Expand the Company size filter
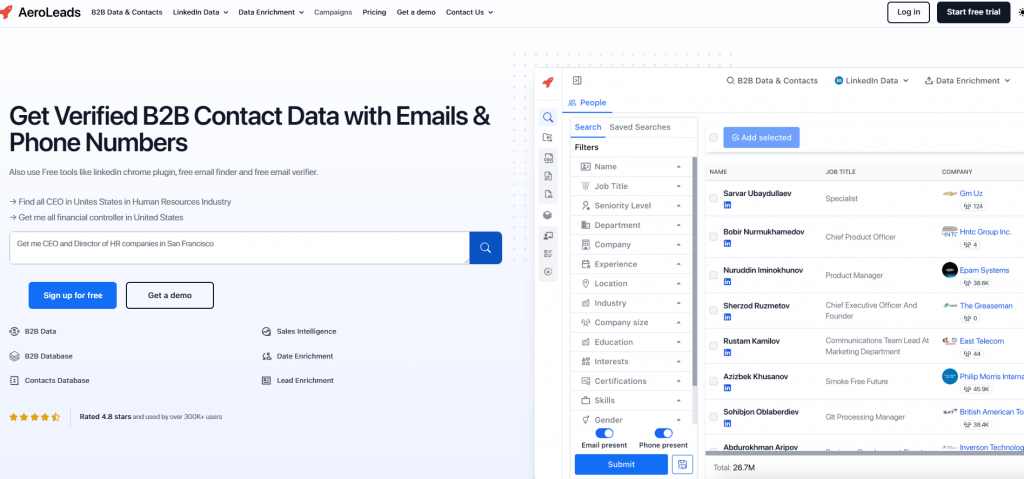1024x479 pixels. tap(632, 323)
